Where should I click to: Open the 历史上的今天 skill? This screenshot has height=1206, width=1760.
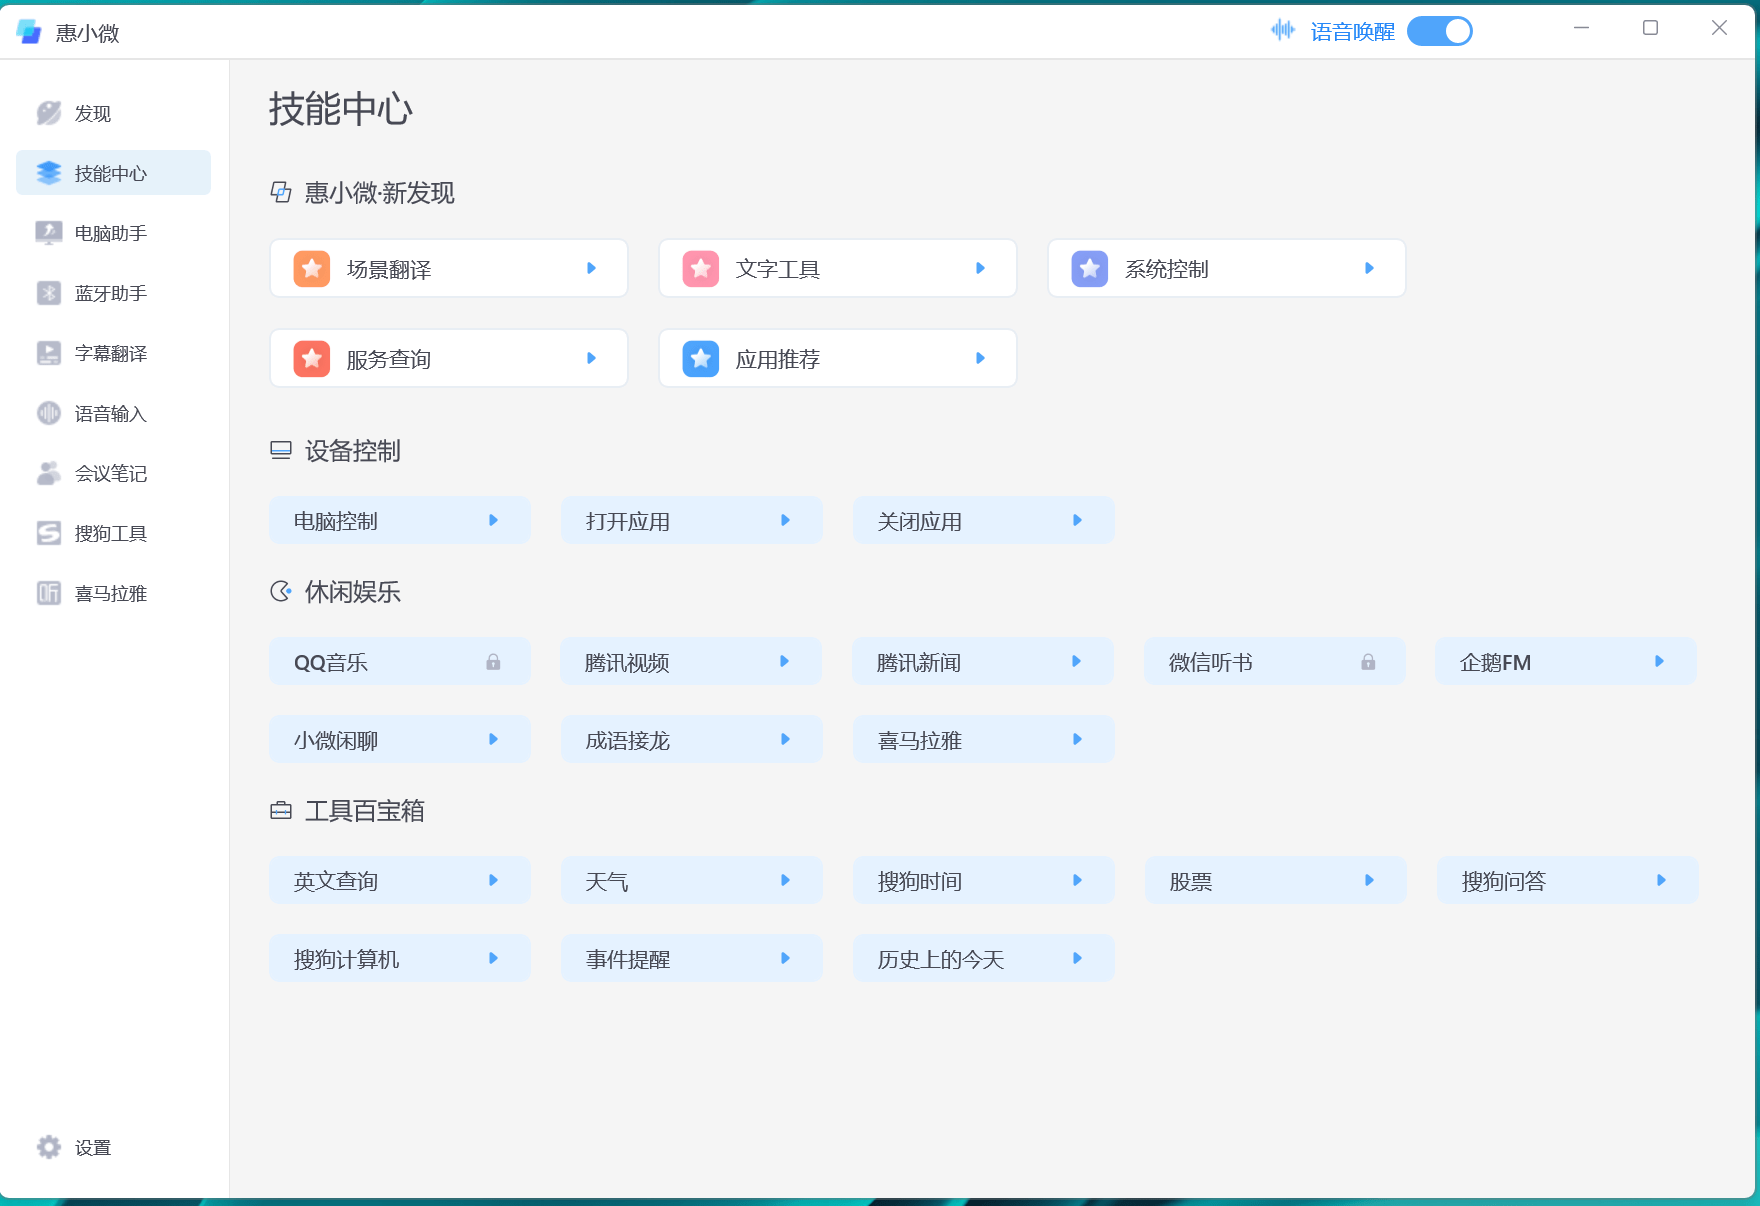(983, 958)
